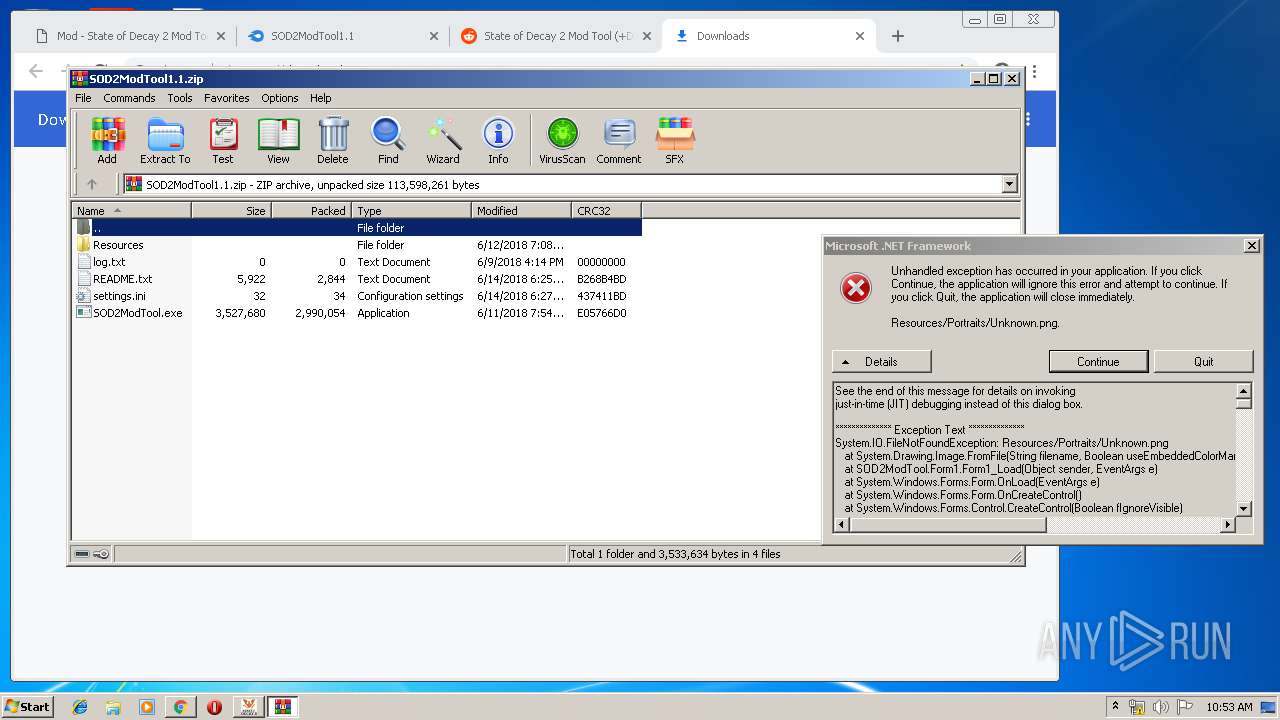Click the View file icon

coord(278,140)
